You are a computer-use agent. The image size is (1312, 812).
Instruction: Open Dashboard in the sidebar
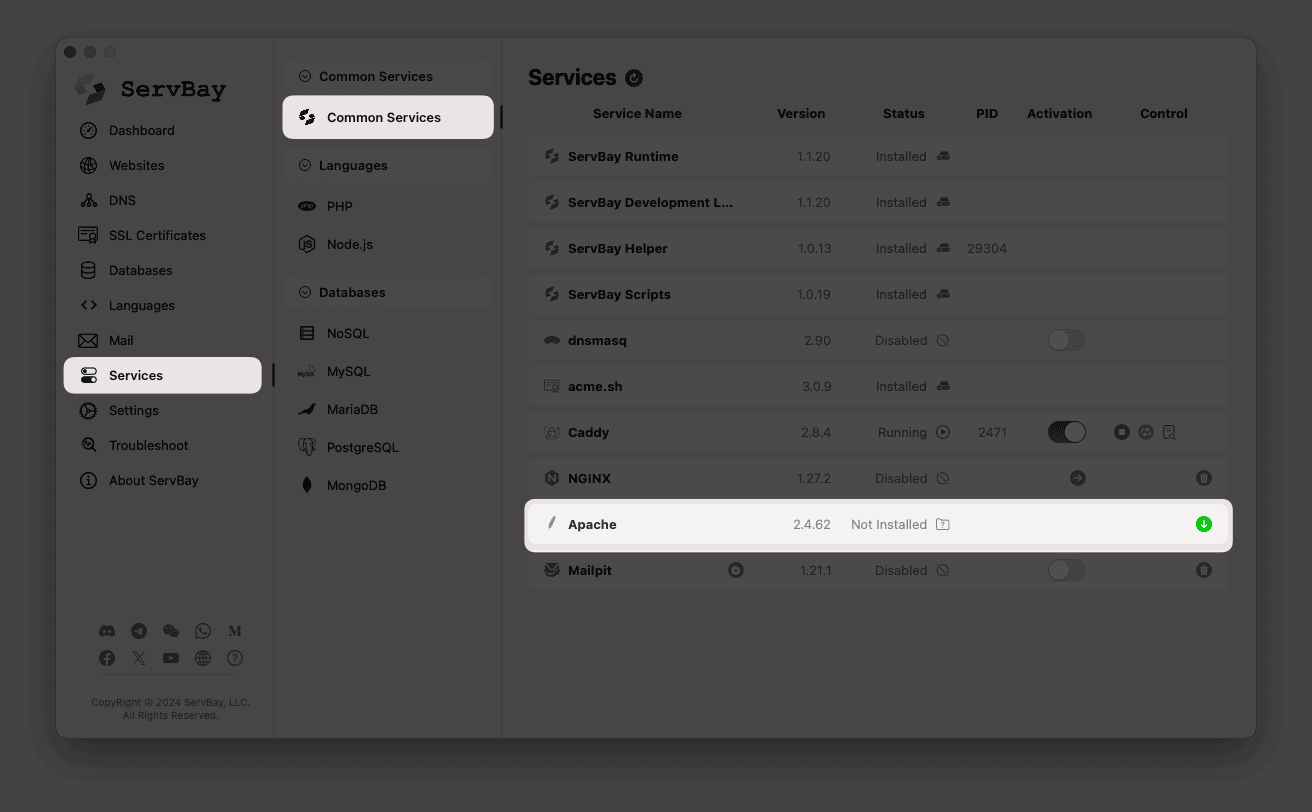point(141,130)
